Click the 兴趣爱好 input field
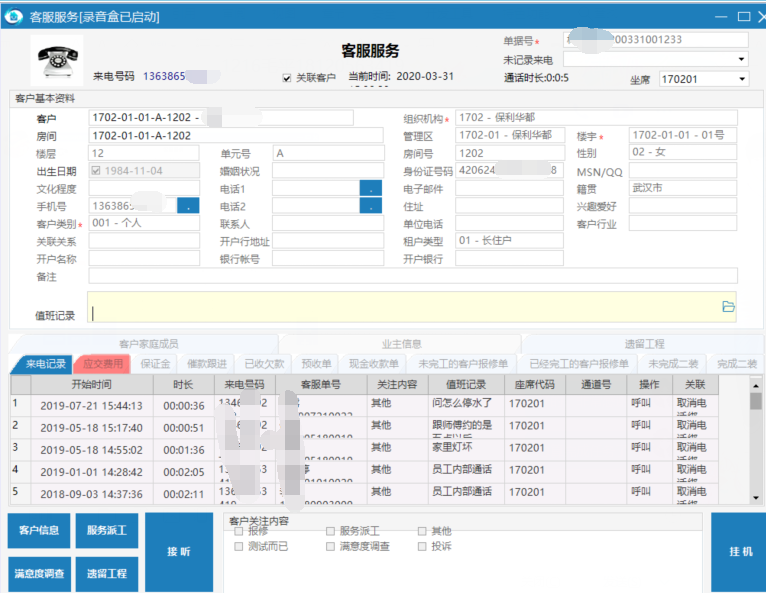The image size is (766, 593). pos(682,206)
